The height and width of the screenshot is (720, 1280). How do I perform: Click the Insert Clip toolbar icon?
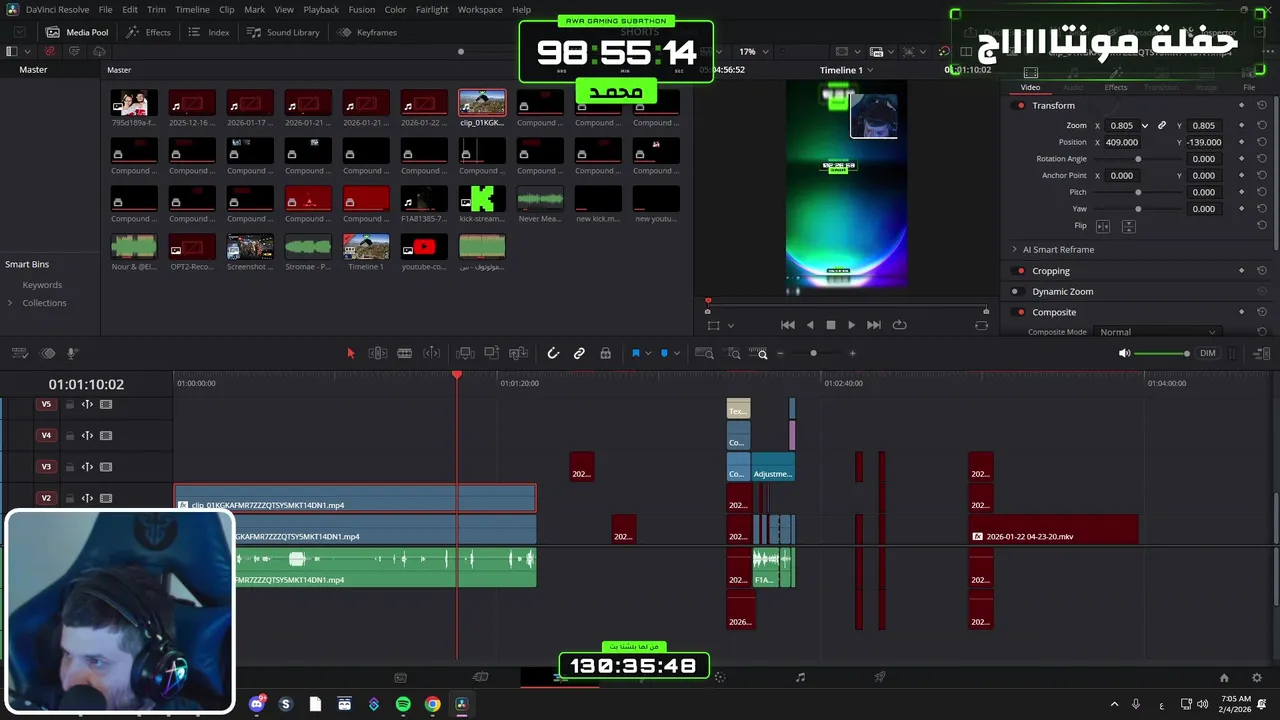coord(465,353)
